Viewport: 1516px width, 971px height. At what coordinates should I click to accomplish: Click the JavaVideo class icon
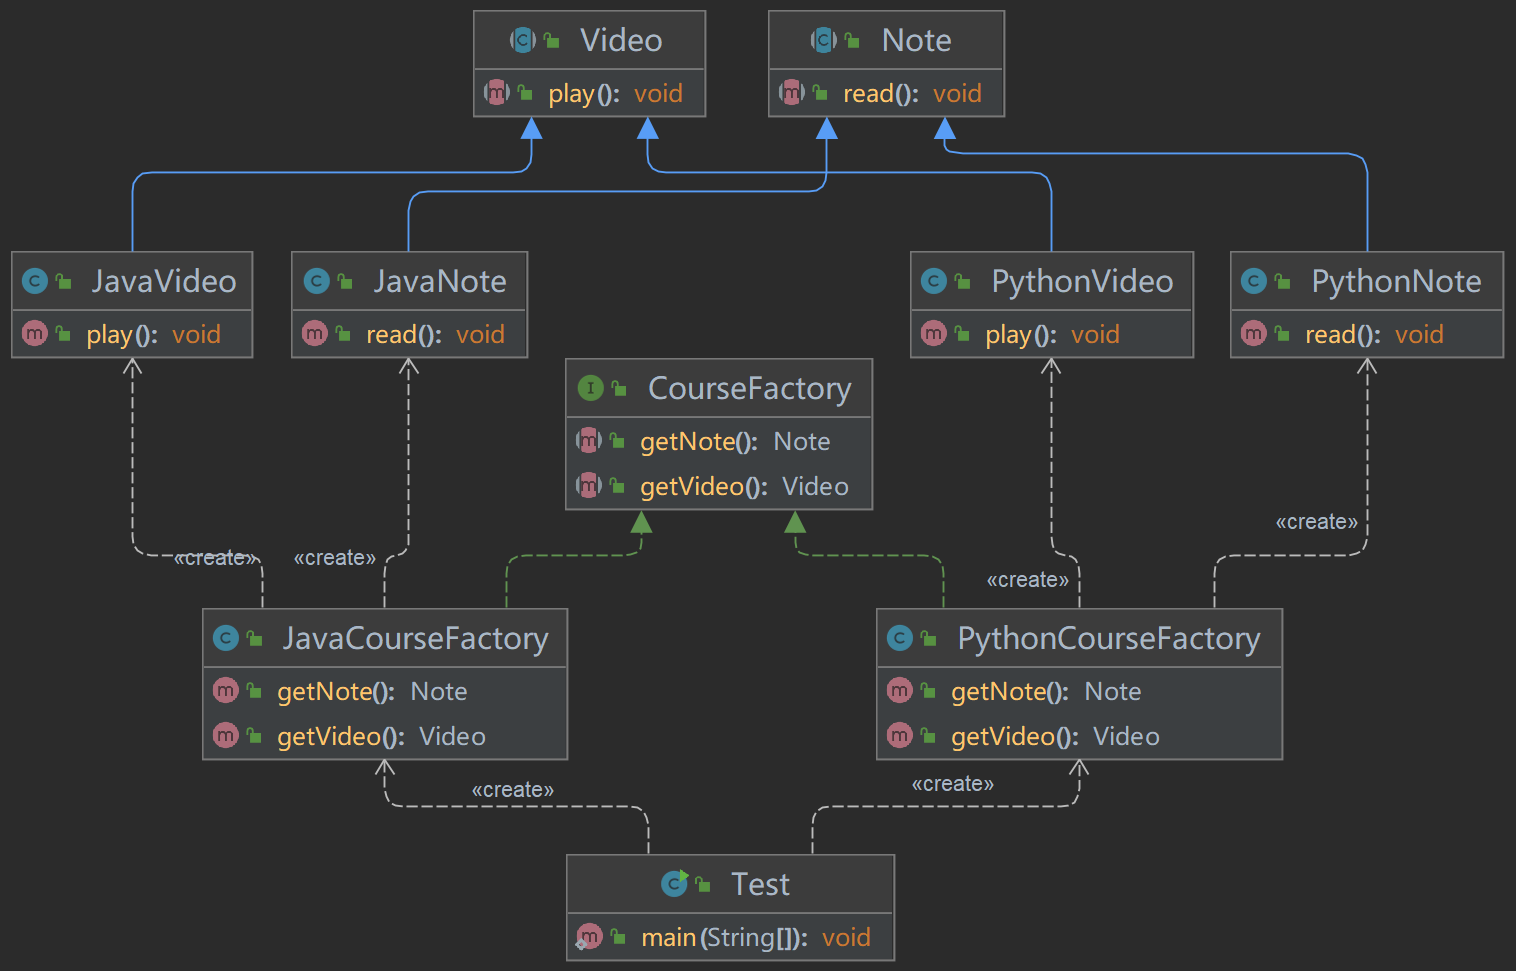click(35, 281)
